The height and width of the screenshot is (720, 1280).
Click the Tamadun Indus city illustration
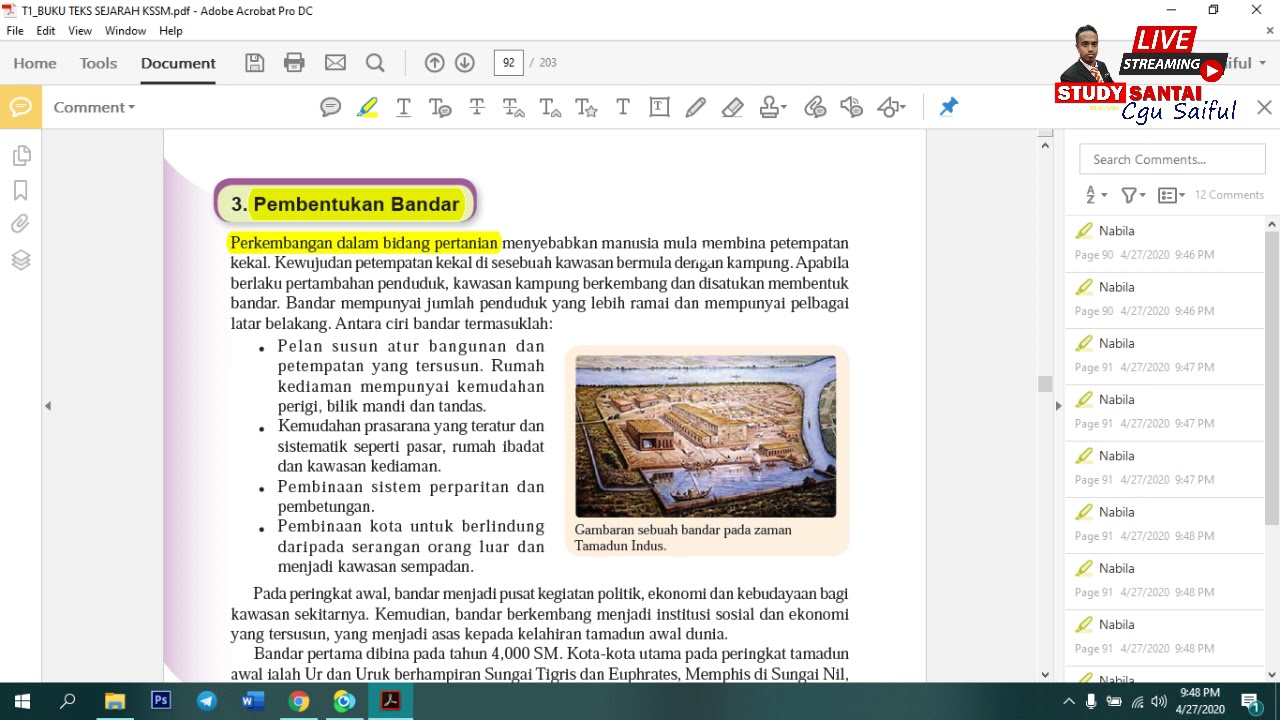tap(706, 436)
